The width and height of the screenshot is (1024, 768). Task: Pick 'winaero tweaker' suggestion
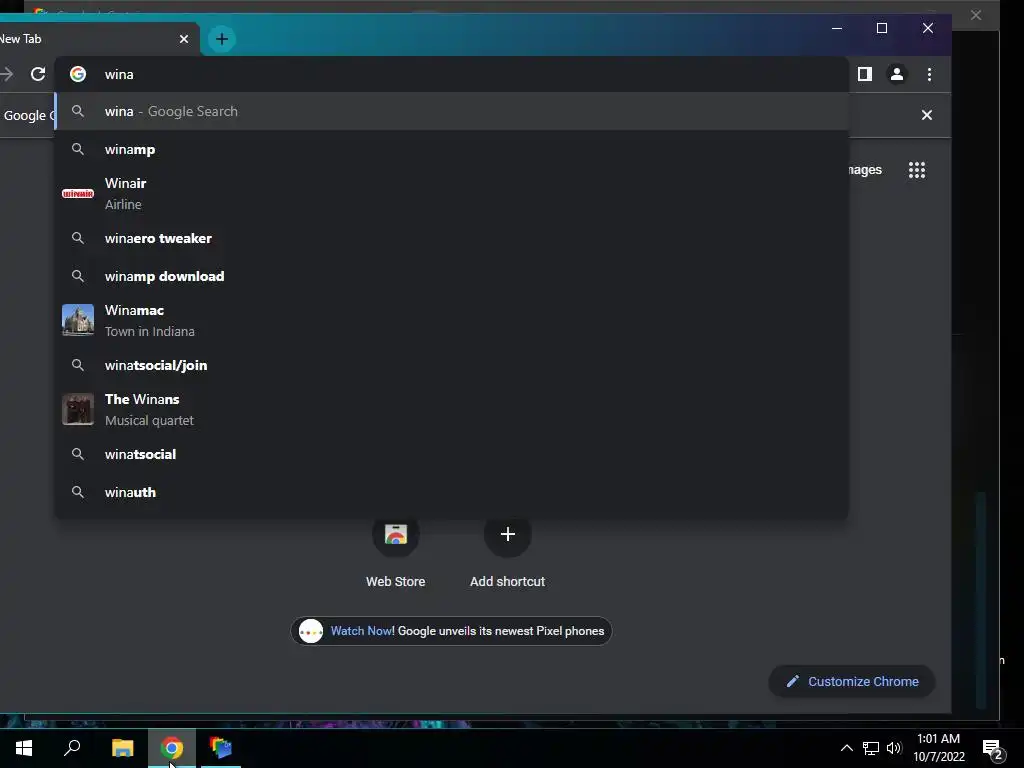[452, 238]
